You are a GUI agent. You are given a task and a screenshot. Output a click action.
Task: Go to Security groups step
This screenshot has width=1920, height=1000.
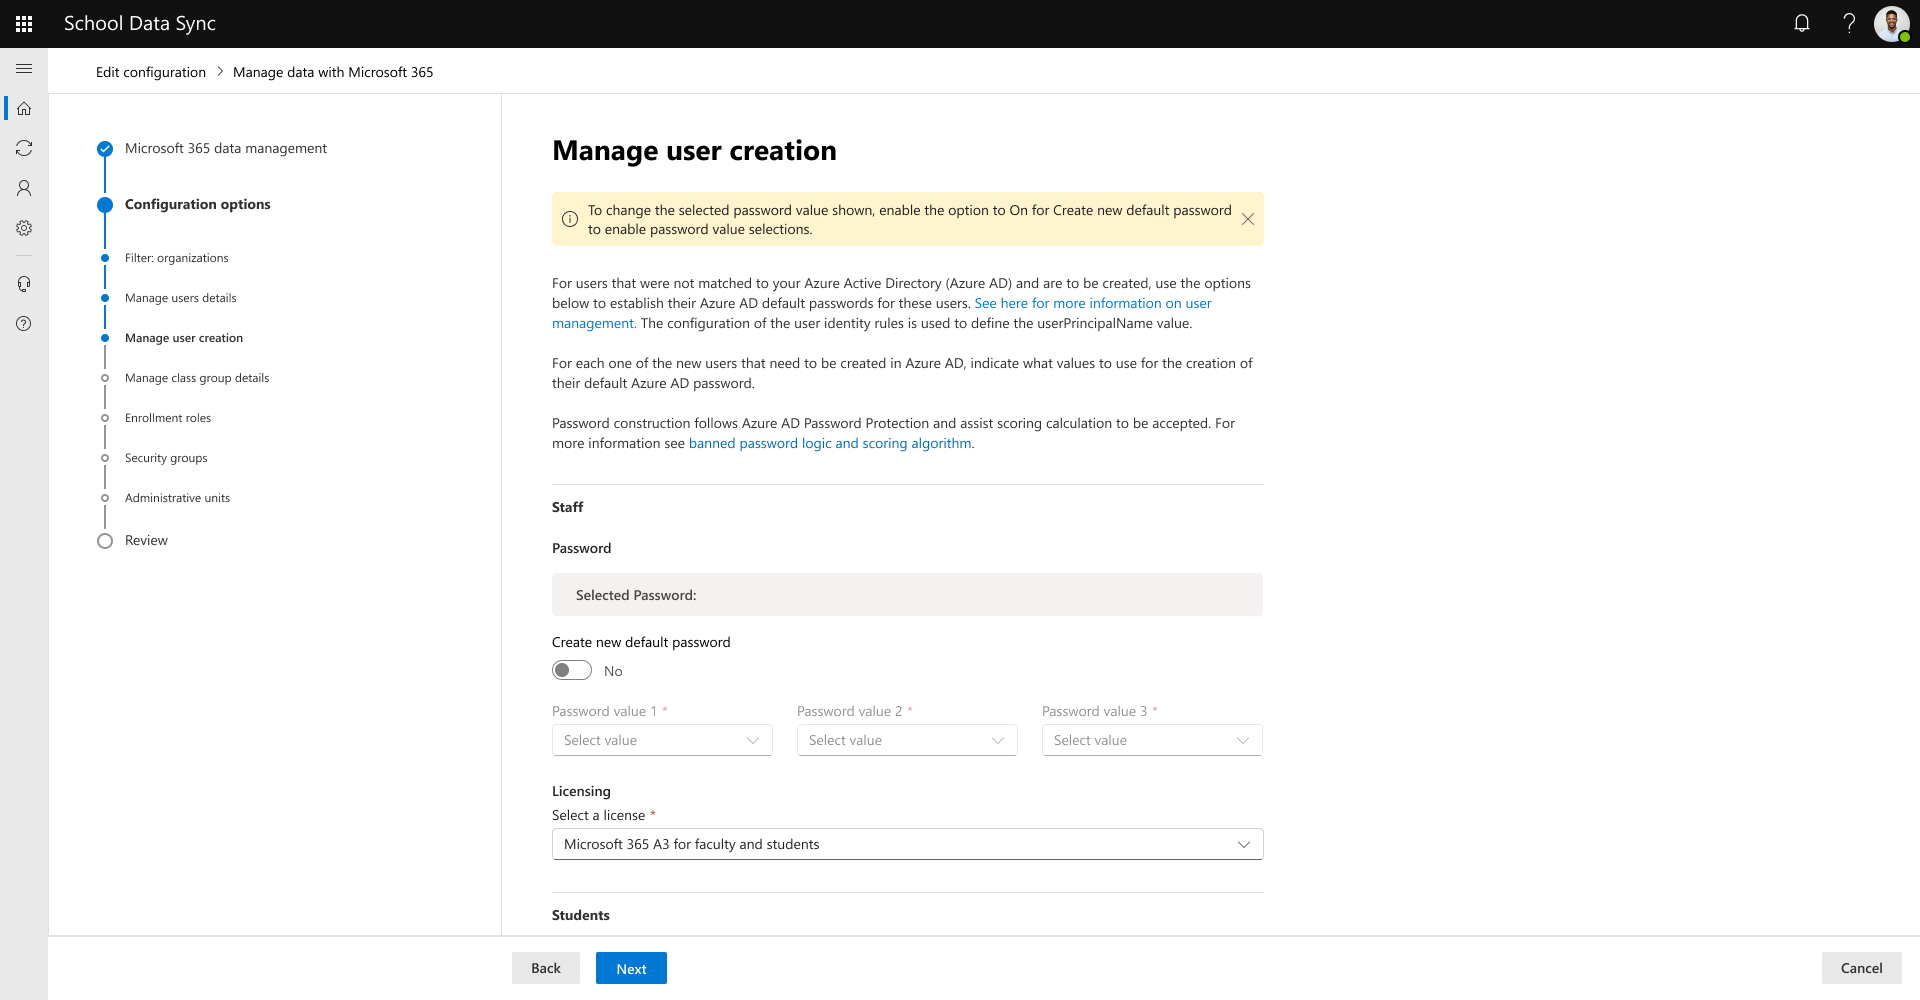coord(166,458)
